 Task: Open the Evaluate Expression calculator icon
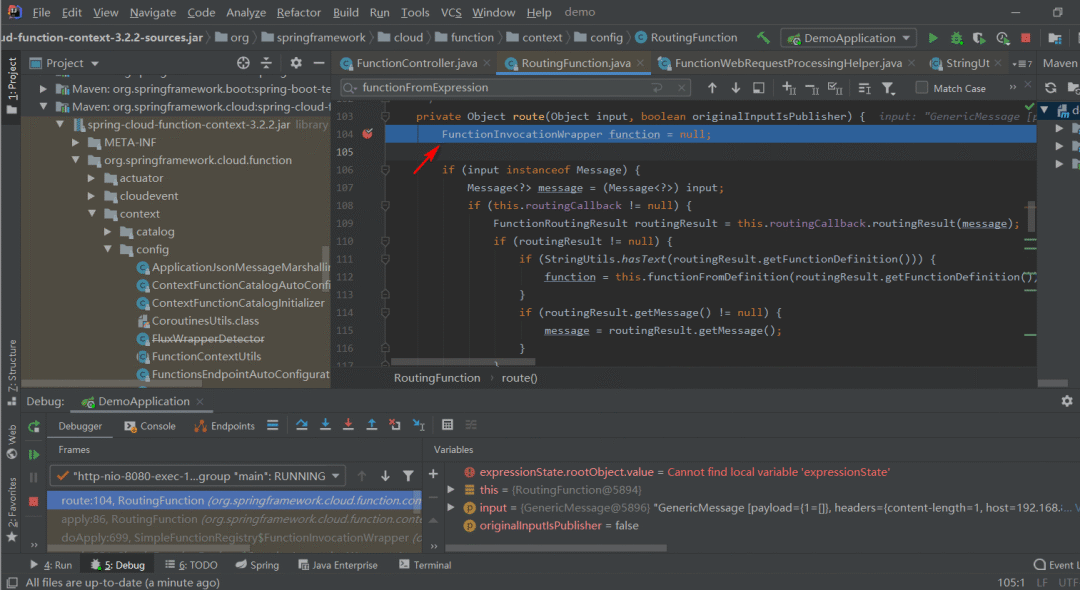click(447, 425)
